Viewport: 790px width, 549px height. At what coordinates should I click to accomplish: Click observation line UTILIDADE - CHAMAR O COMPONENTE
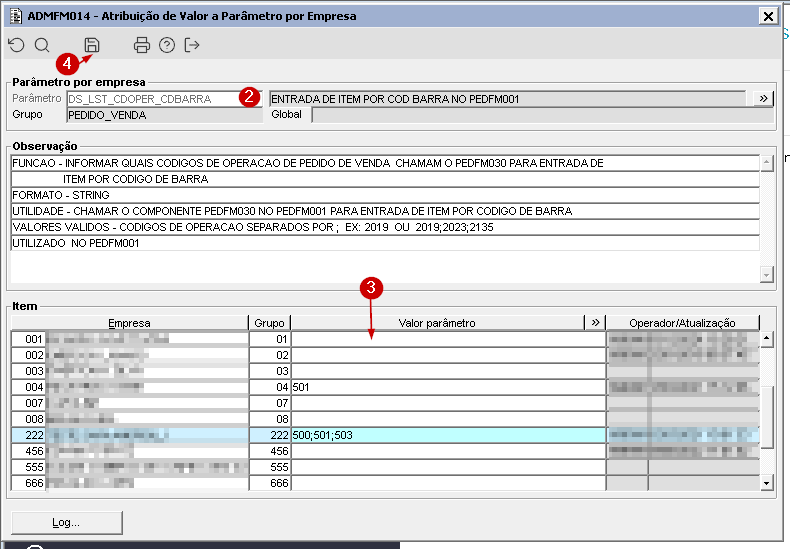(x=385, y=211)
